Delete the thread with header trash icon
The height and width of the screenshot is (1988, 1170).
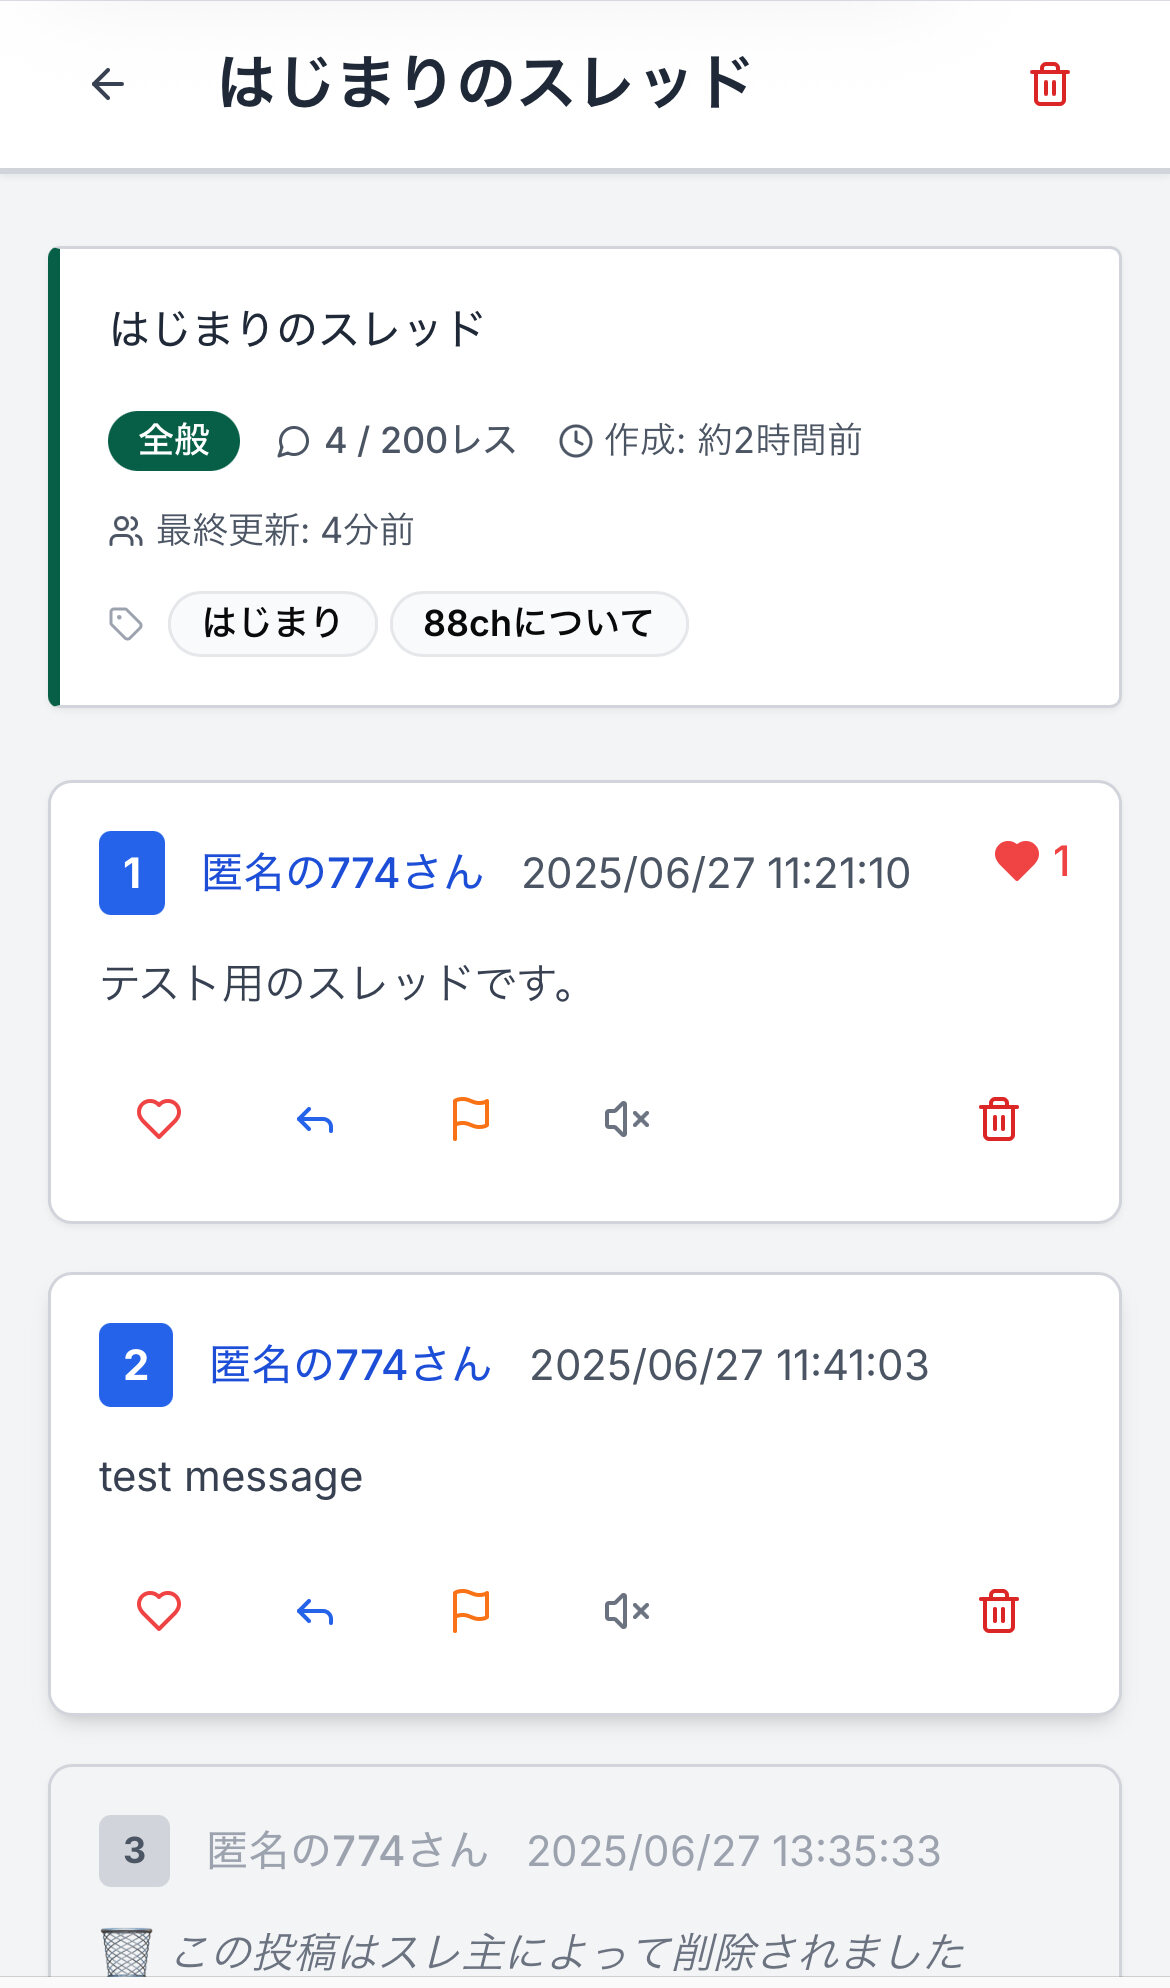[1049, 84]
